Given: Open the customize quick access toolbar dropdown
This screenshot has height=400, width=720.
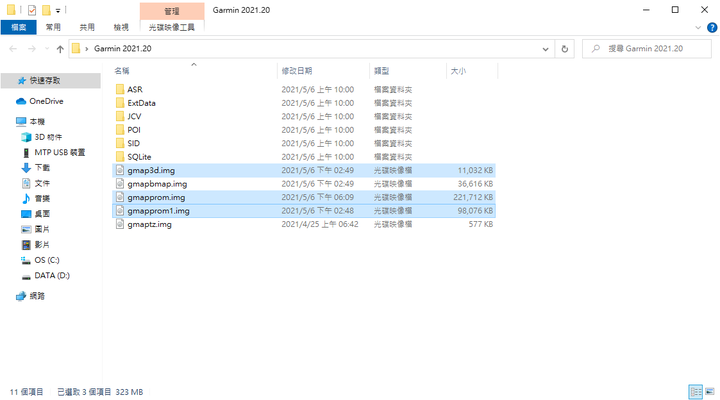Looking at the screenshot, I should [58, 10].
